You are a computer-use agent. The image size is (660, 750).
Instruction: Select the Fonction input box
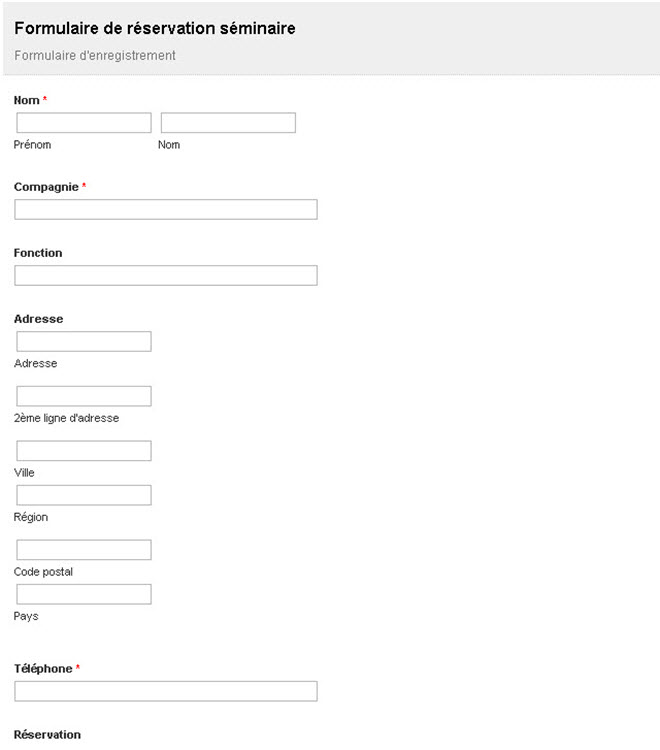165,275
